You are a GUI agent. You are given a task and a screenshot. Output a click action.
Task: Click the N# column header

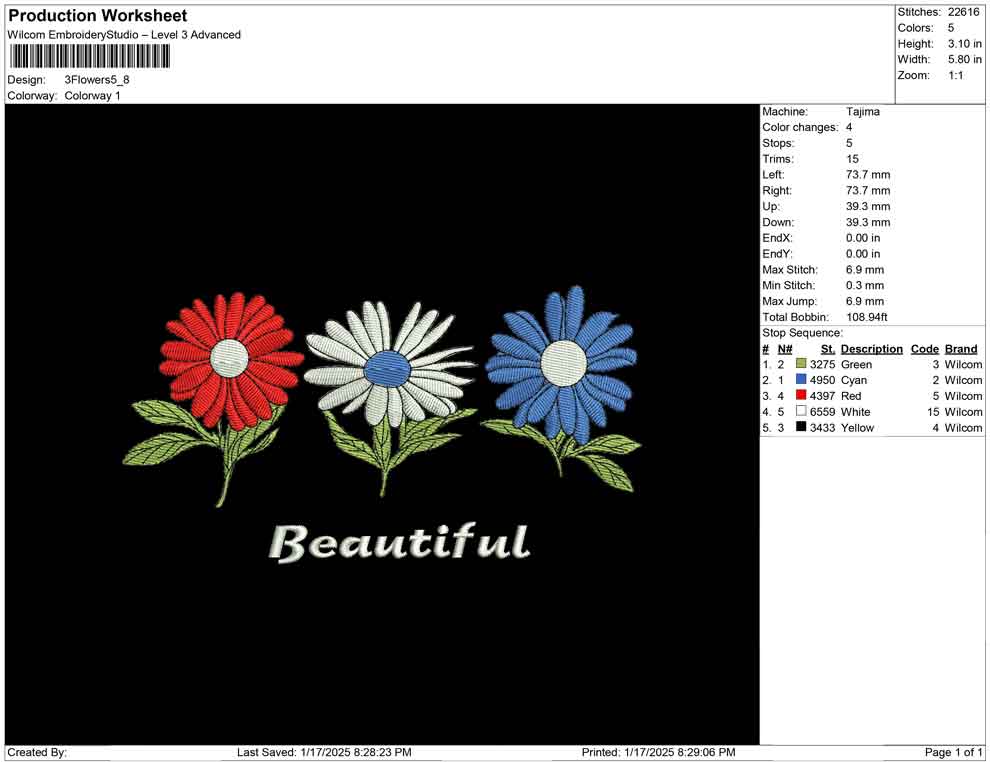(x=785, y=349)
